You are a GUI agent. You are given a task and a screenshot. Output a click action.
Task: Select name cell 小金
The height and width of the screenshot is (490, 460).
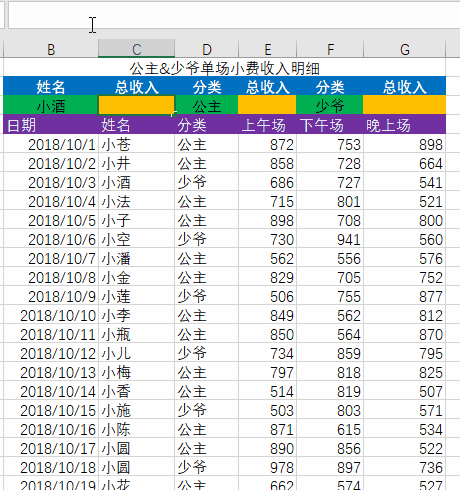coord(136,276)
